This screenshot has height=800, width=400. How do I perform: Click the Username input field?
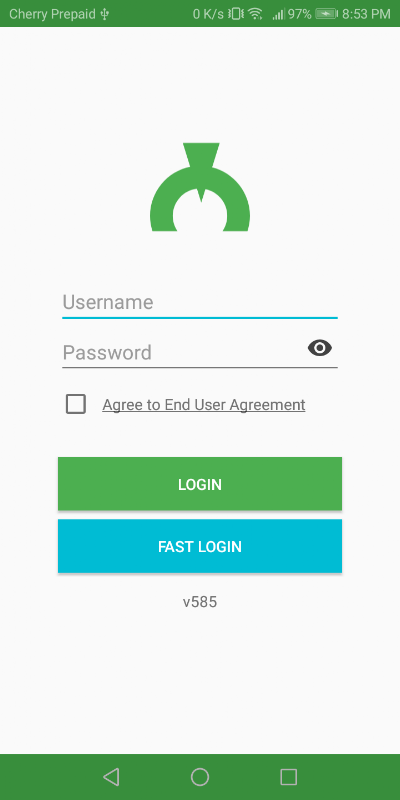[x=200, y=303]
